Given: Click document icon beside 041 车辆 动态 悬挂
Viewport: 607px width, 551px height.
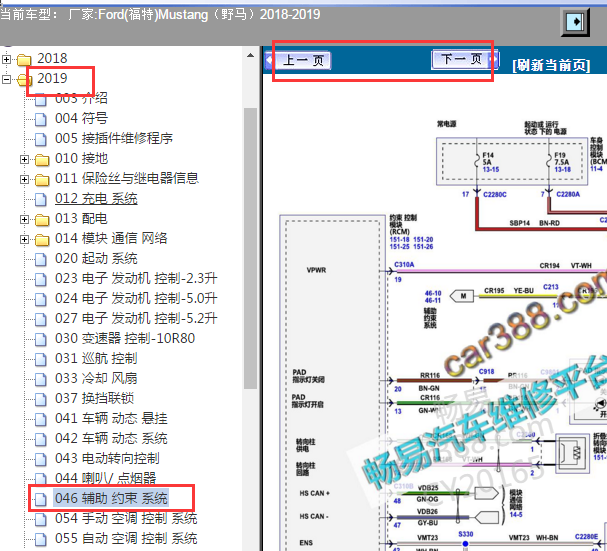Looking at the screenshot, I should pos(41,419).
